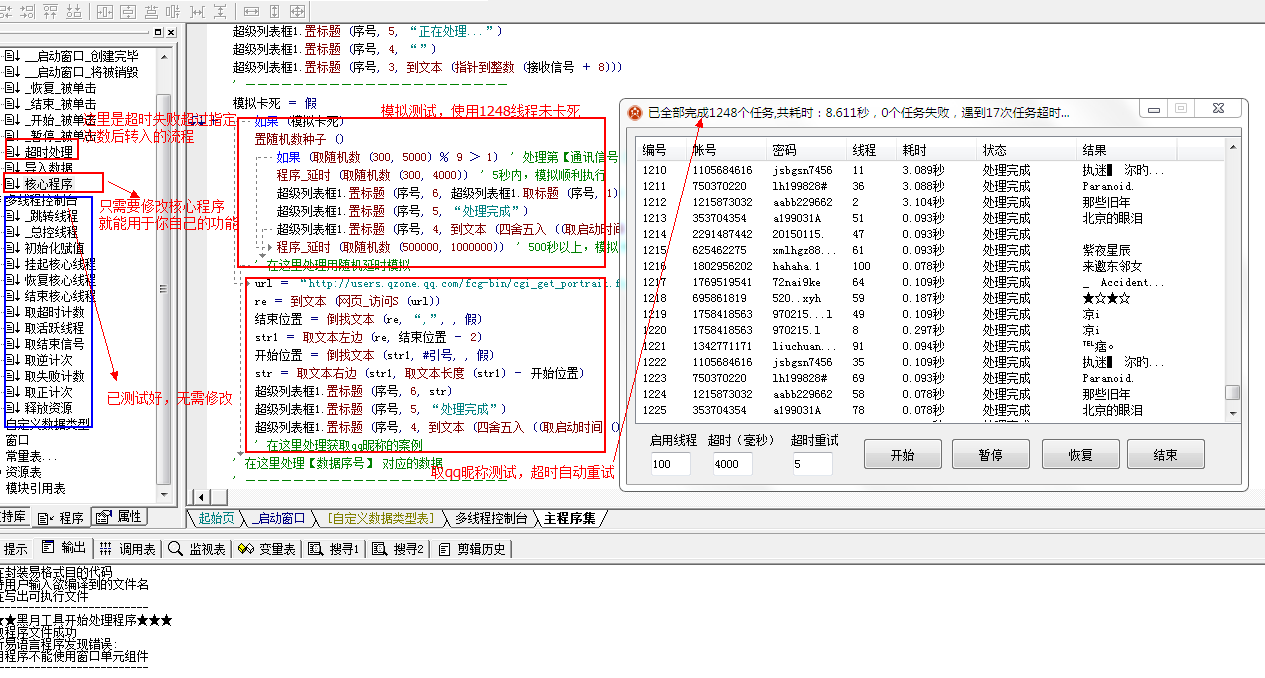Click the align bottom edges toolbar icon
The image size is (1265, 678).
click(x=74, y=12)
